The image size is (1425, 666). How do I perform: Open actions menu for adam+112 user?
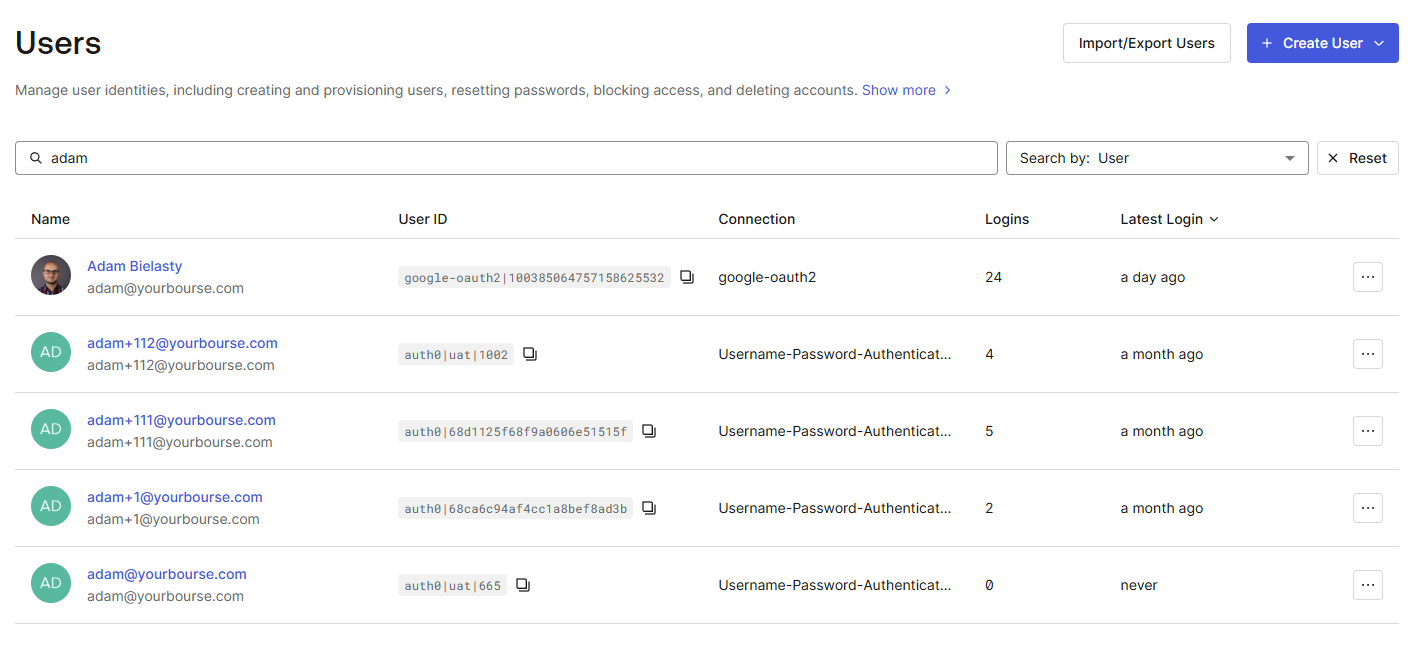click(1367, 354)
